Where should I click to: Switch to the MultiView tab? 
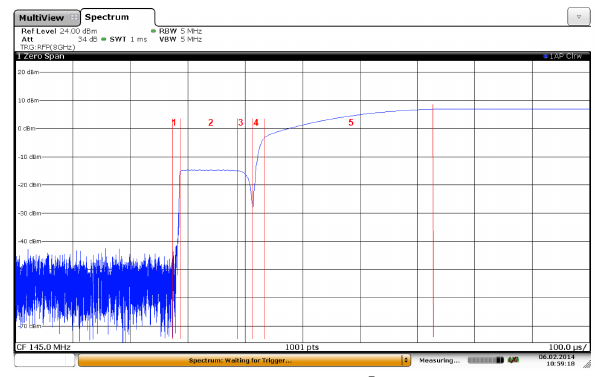(47, 18)
